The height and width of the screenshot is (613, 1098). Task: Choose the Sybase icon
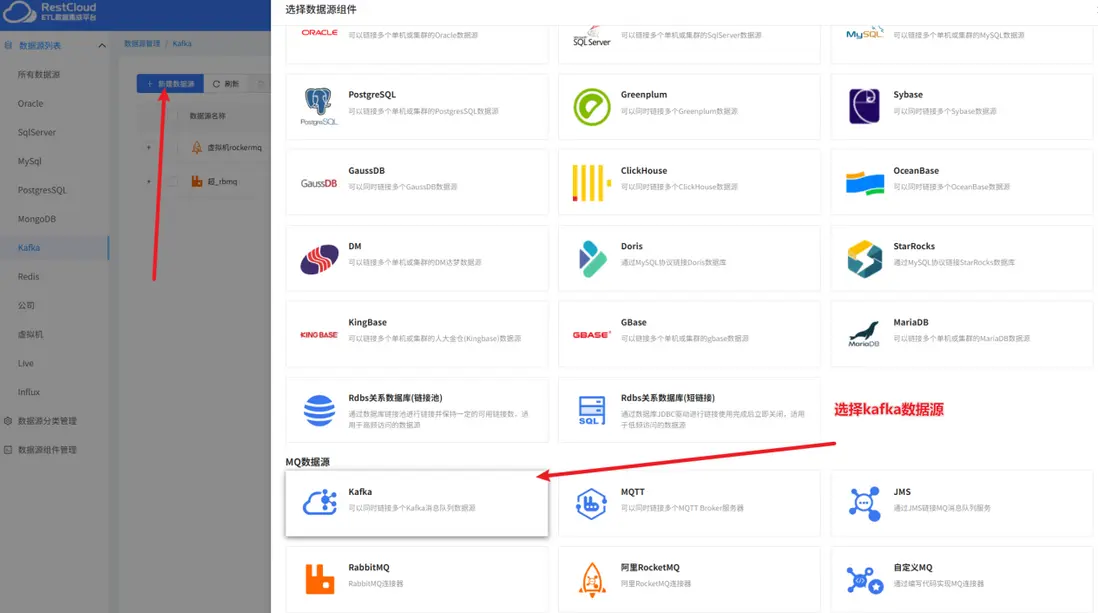[x=864, y=106]
